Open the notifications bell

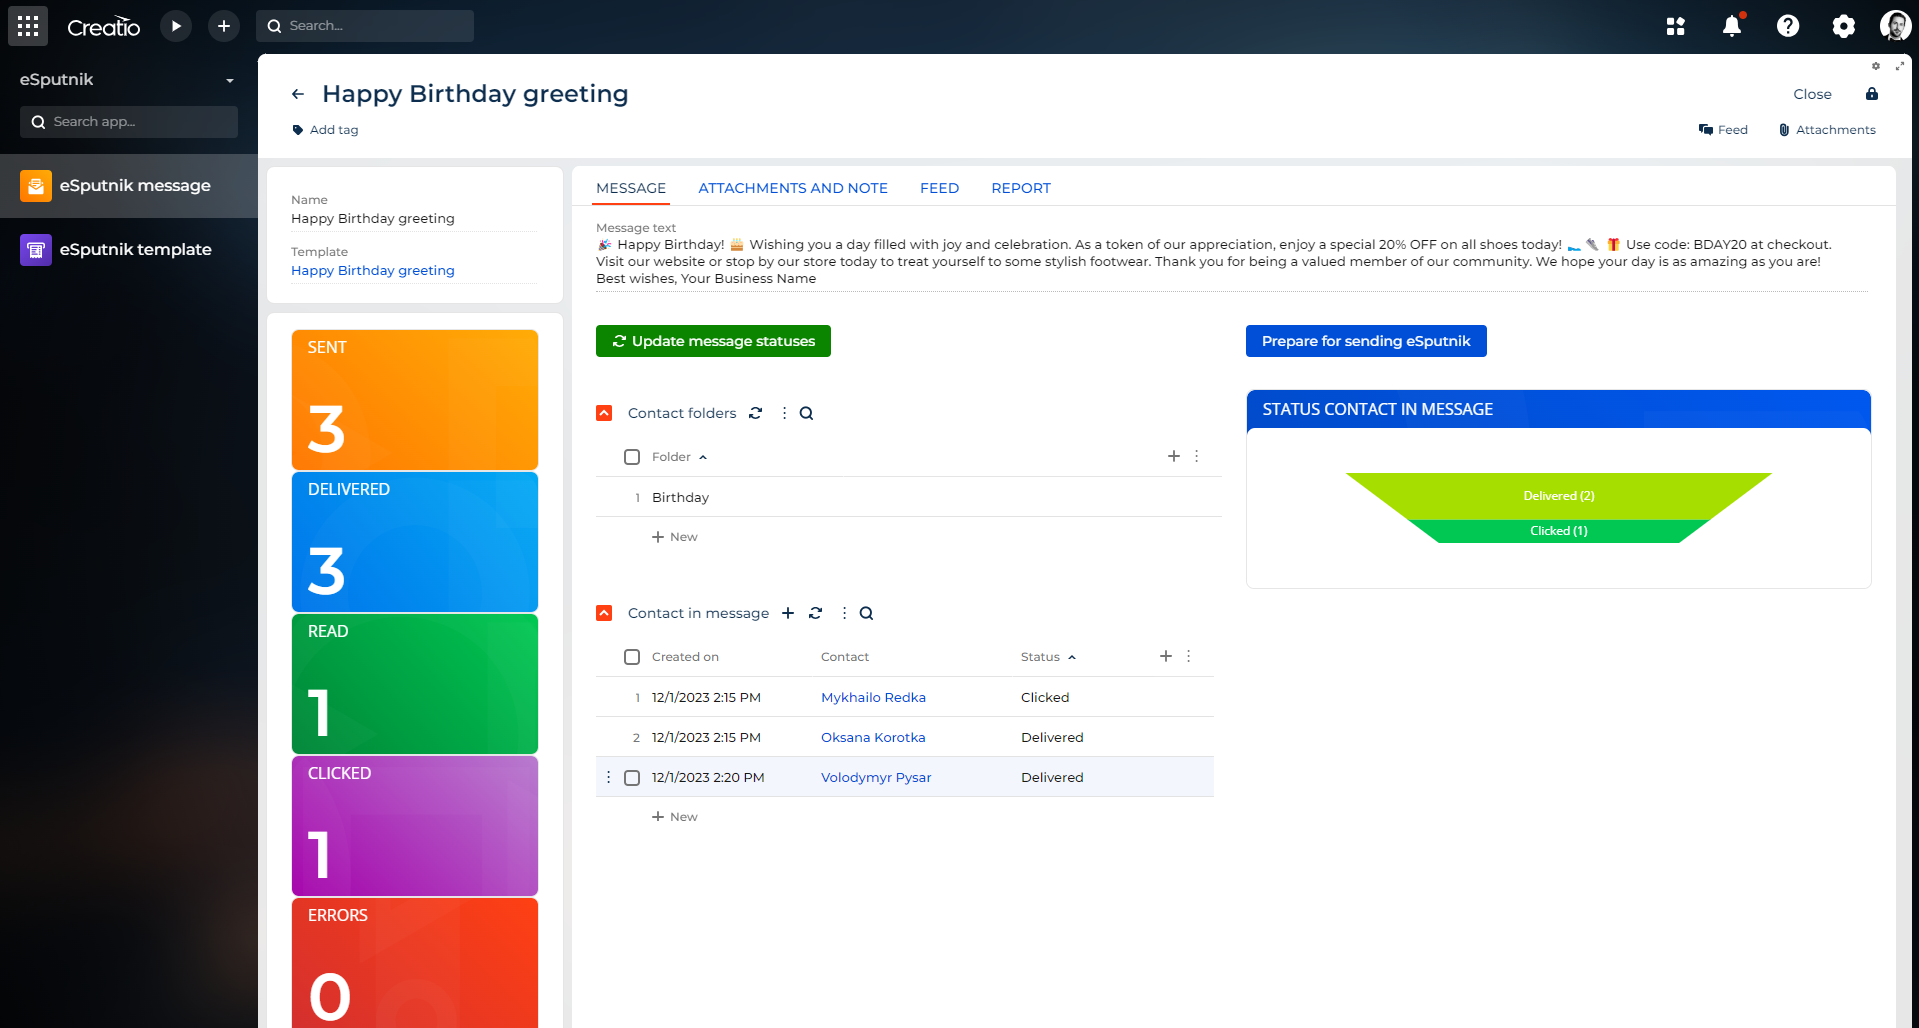pos(1732,26)
